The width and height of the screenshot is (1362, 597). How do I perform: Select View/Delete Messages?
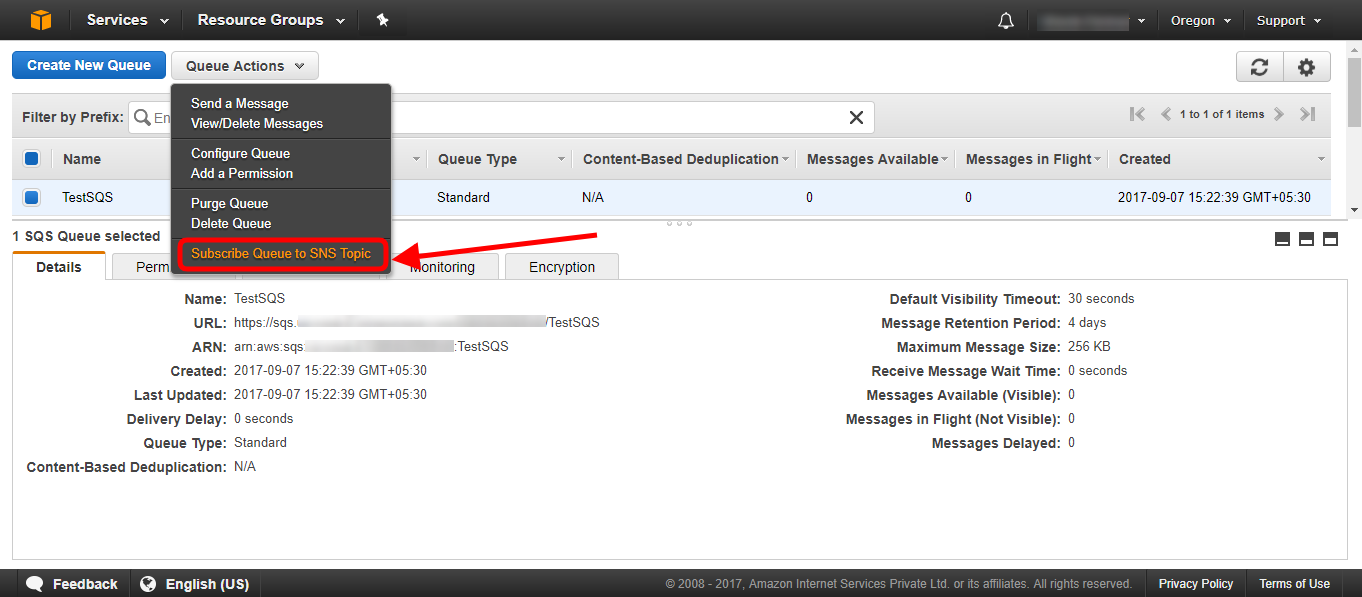point(257,123)
